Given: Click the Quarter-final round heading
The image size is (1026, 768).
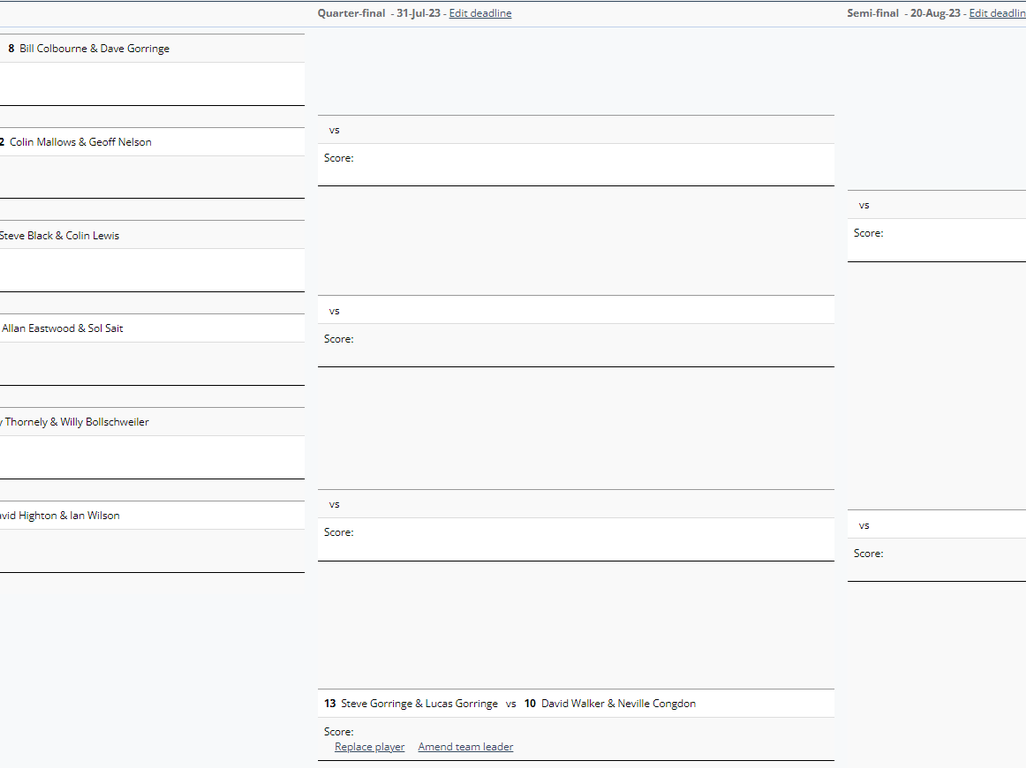Looking at the screenshot, I should point(351,13).
